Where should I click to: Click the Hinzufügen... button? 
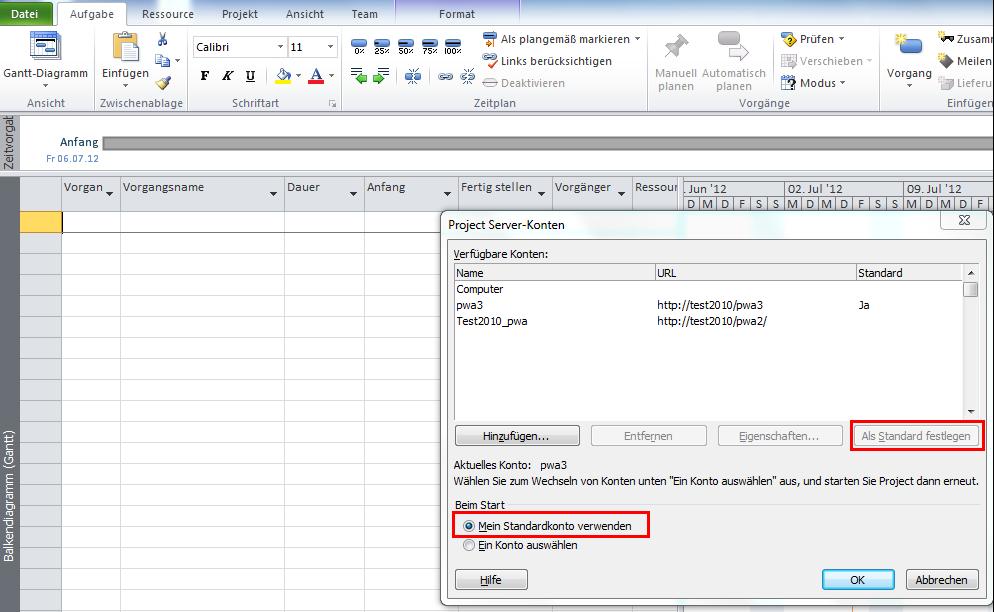[517, 436]
